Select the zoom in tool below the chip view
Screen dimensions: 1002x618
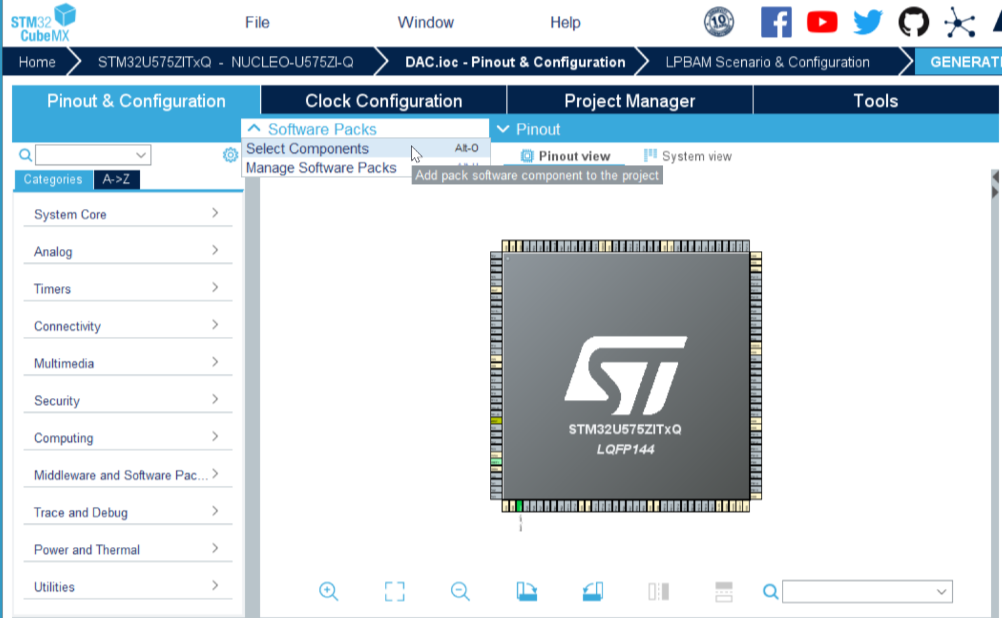click(328, 591)
